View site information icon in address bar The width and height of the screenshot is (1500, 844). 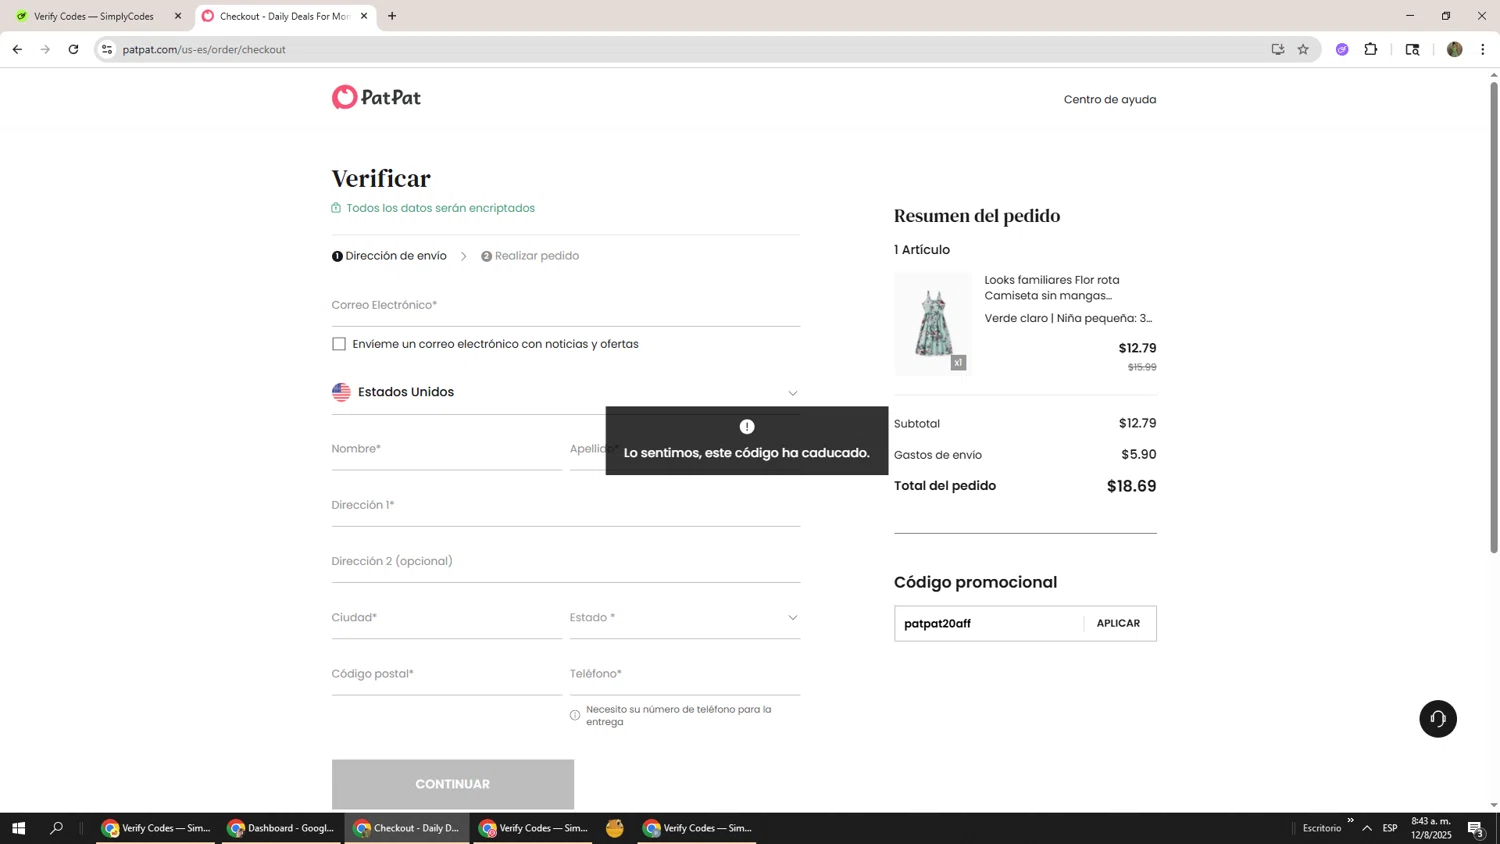point(107,49)
